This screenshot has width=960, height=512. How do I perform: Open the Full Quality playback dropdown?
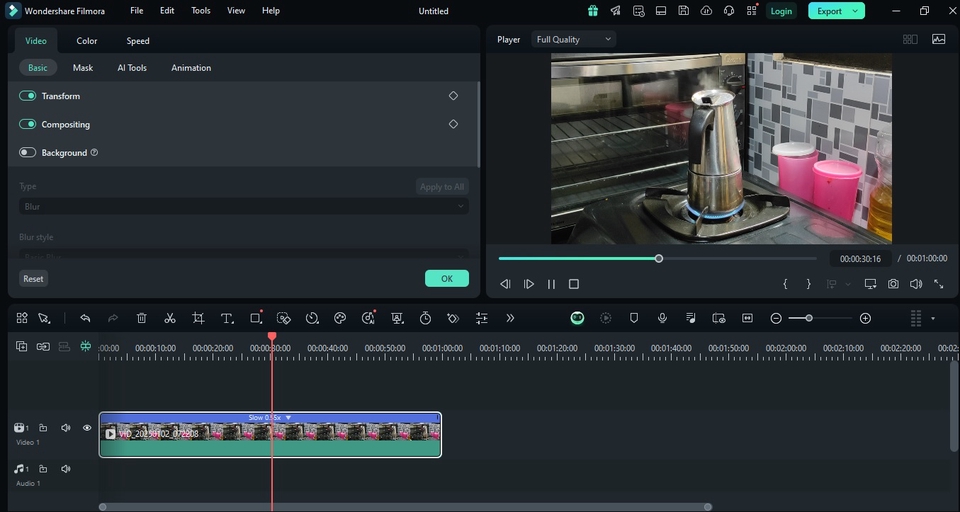(573, 40)
